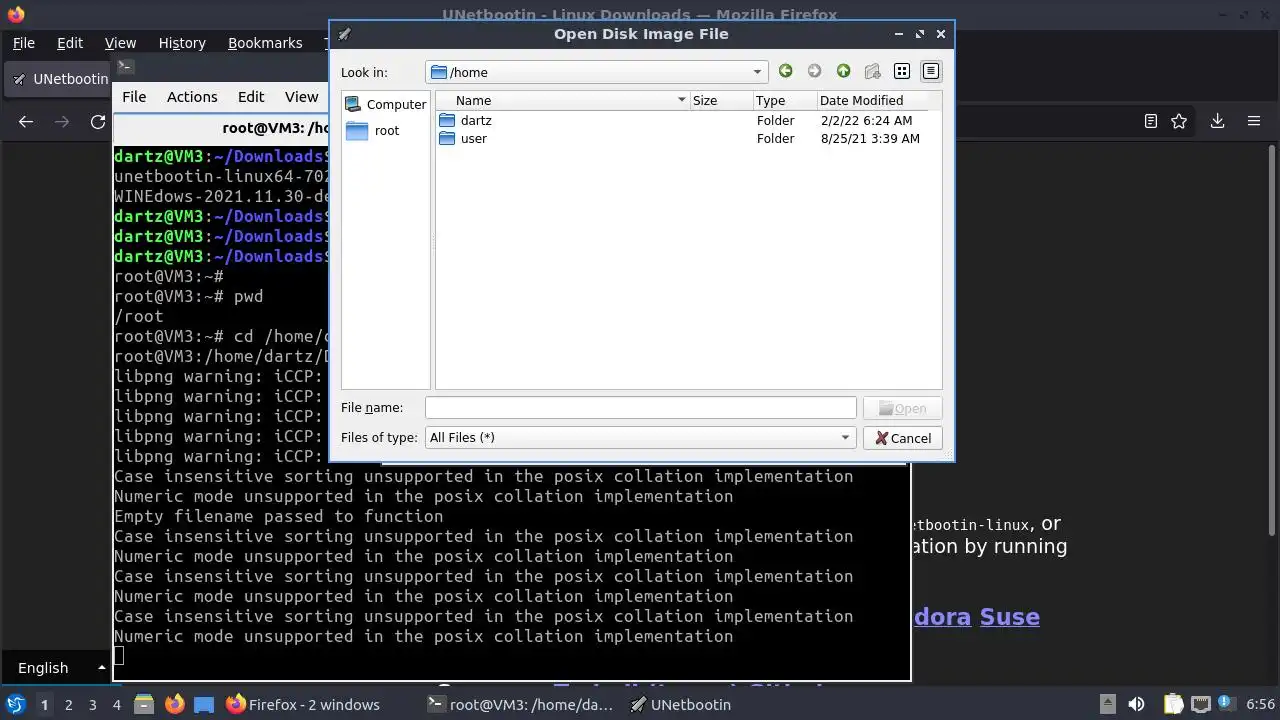Screen dimensions: 1280x720
Task: Open the Firefox File menu
Action: point(23,43)
